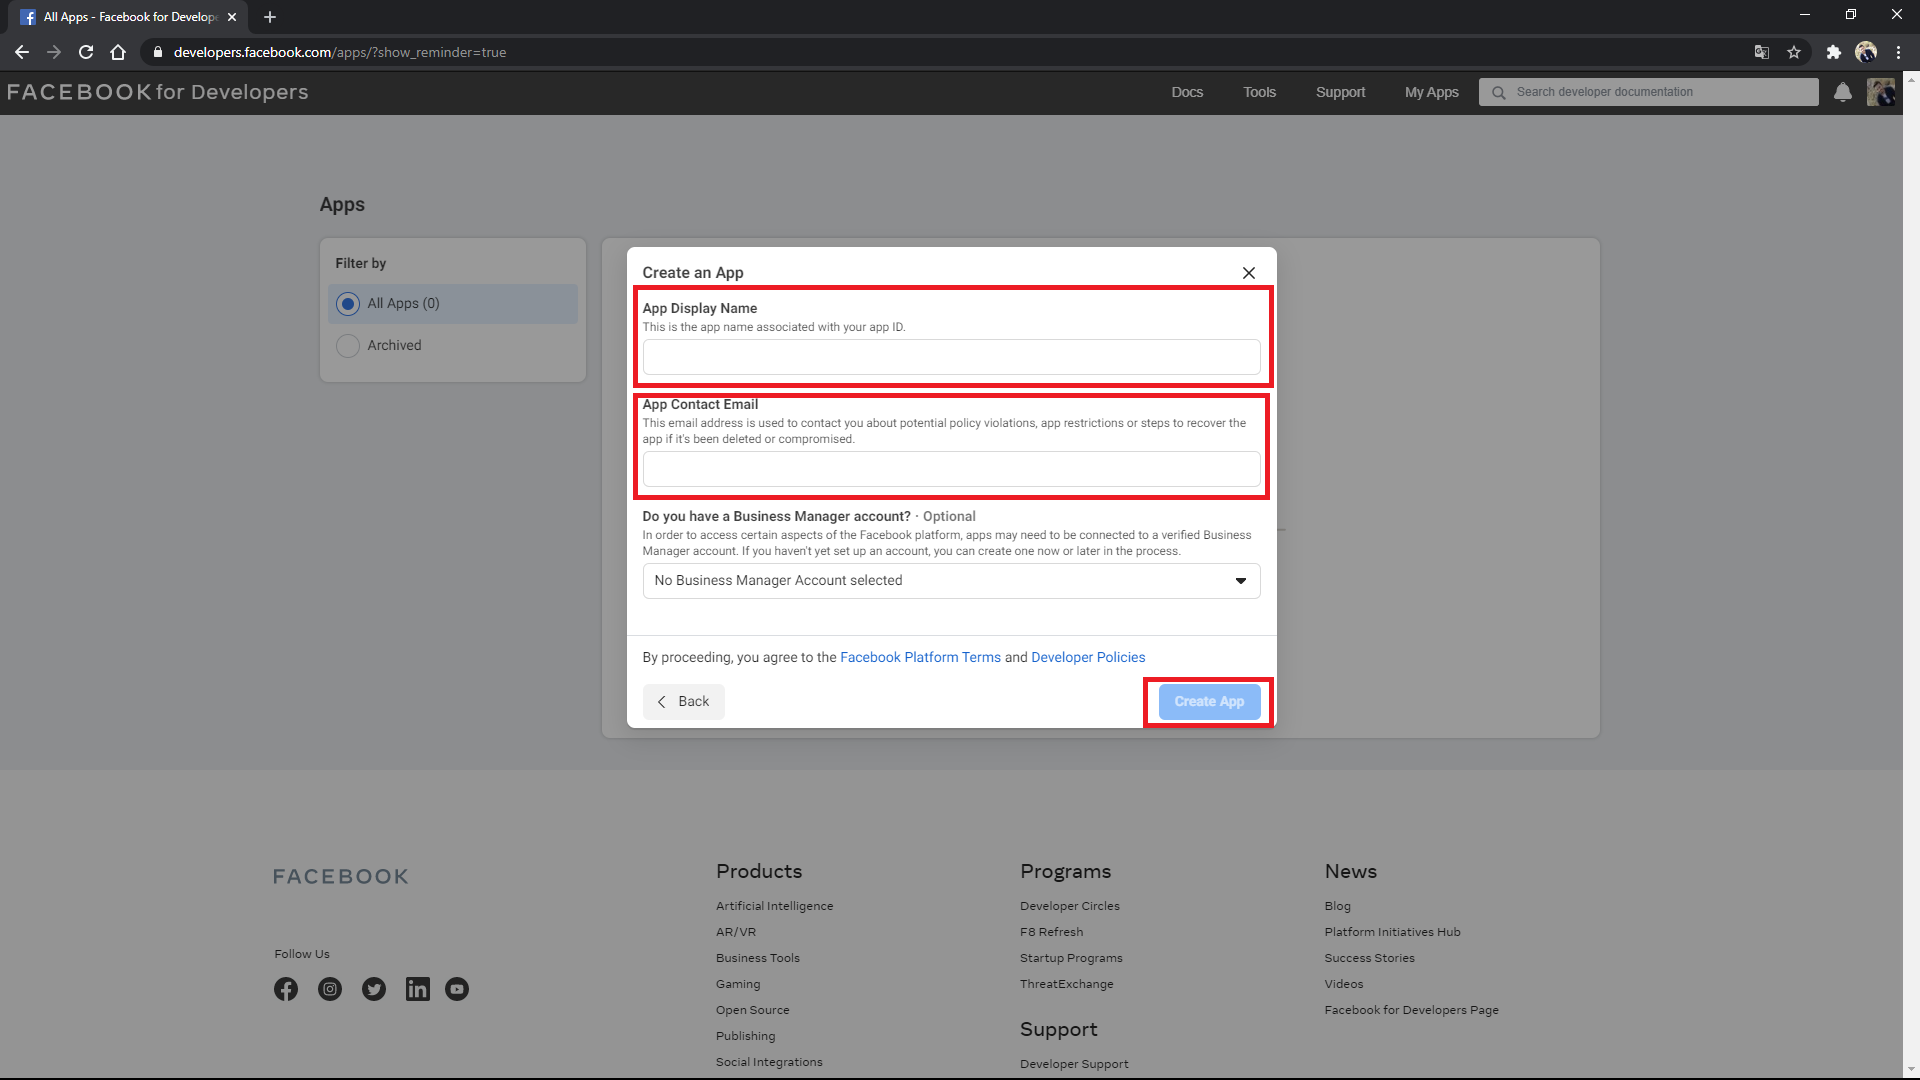Reload the current page
1920x1080 pixels.
click(86, 52)
